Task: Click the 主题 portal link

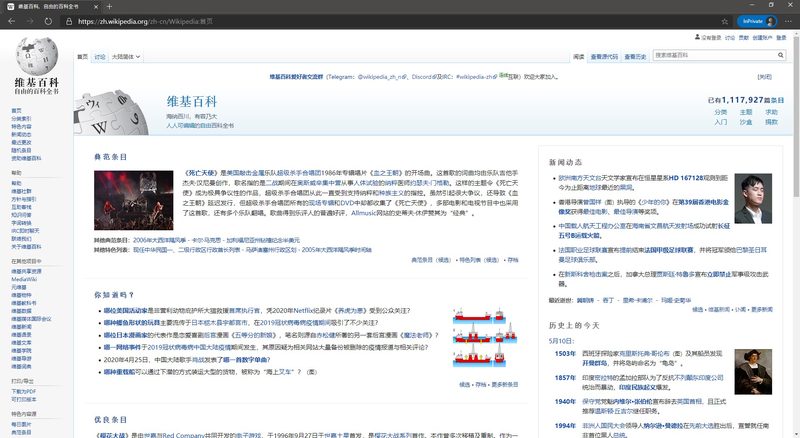Action: pos(746,112)
